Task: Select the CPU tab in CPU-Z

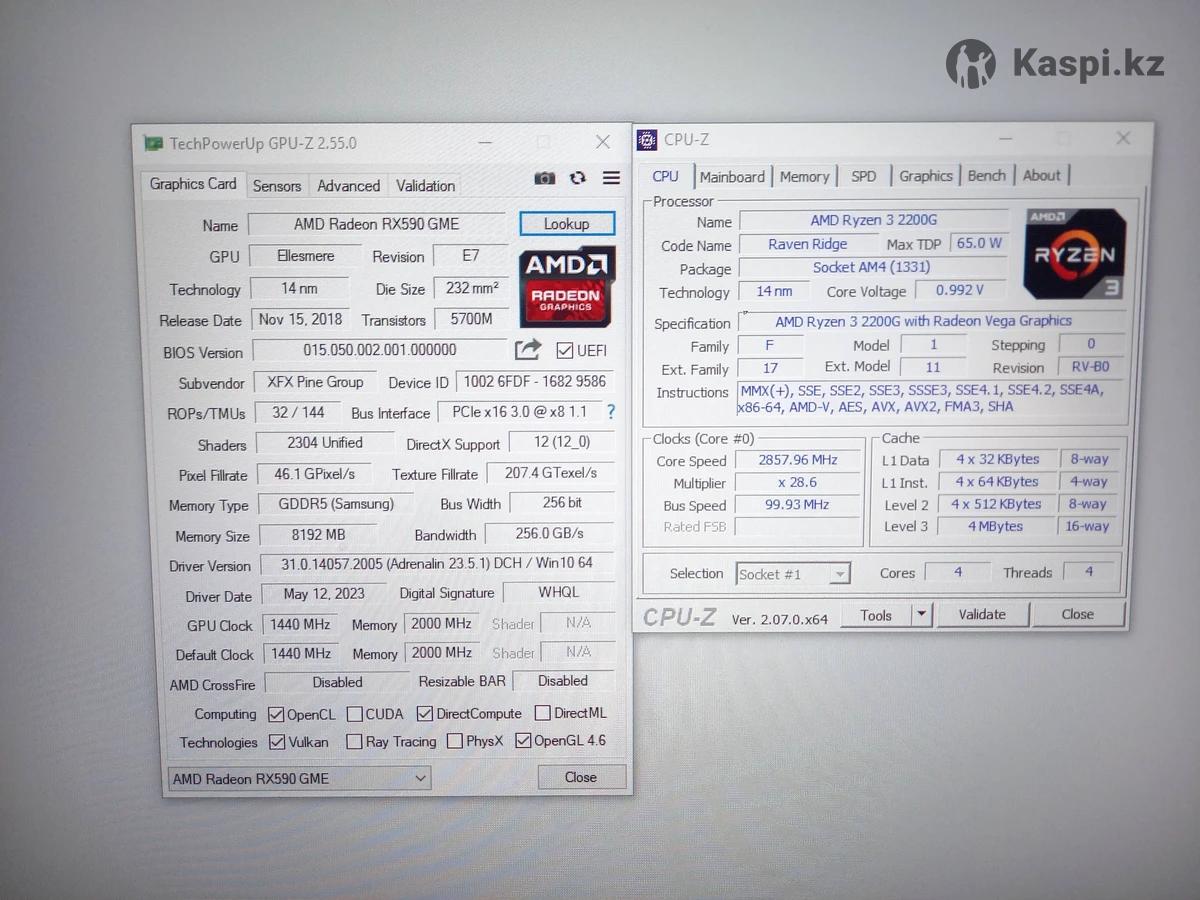Action: point(665,176)
